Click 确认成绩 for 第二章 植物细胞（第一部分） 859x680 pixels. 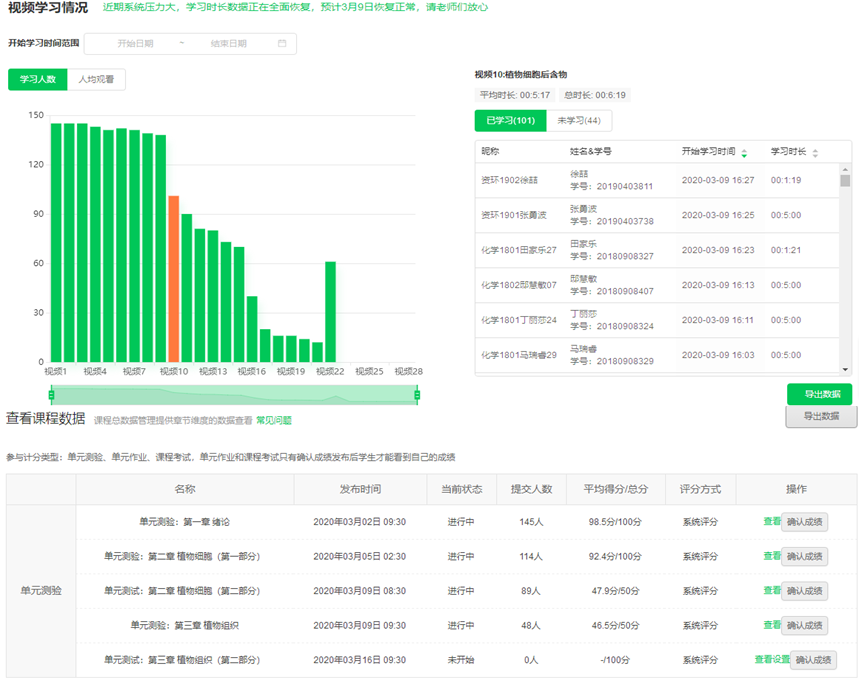[x=804, y=556]
